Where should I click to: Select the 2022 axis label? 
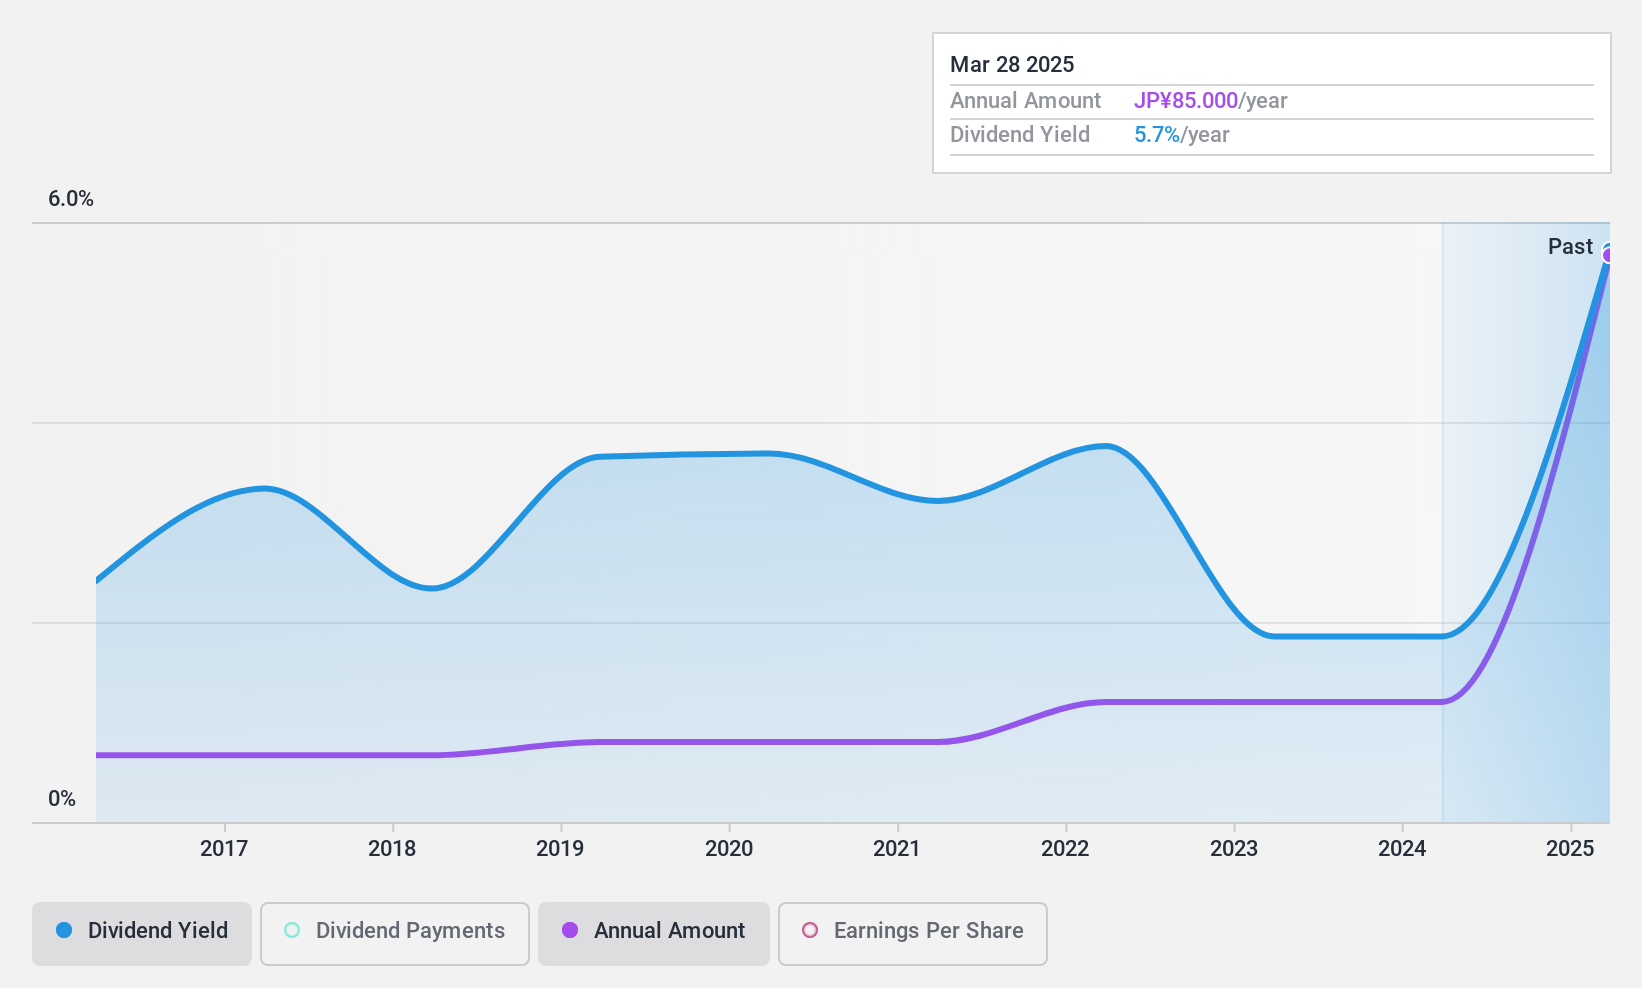click(x=1065, y=849)
